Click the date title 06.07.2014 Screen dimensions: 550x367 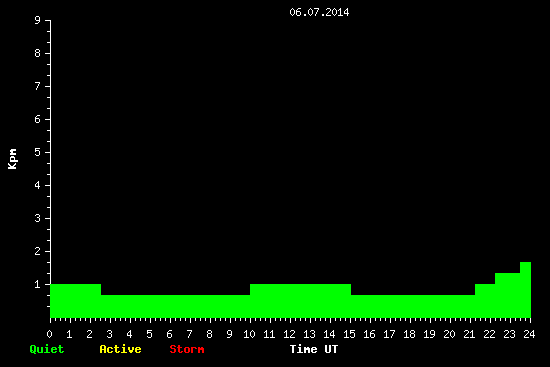tap(319, 12)
